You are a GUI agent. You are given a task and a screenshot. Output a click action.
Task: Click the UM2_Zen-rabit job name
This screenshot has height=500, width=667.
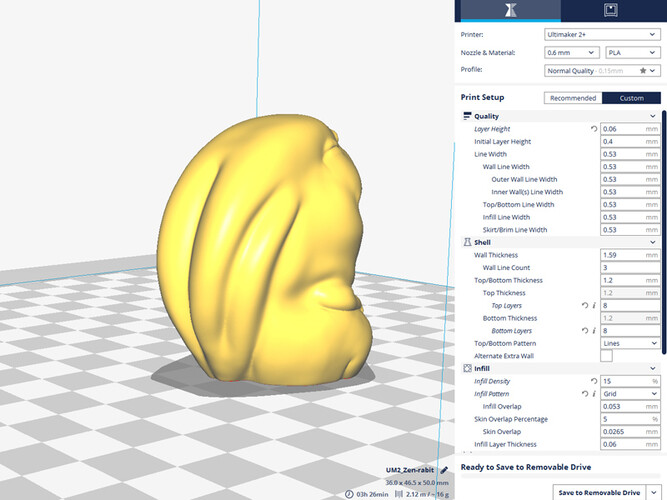click(410, 470)
